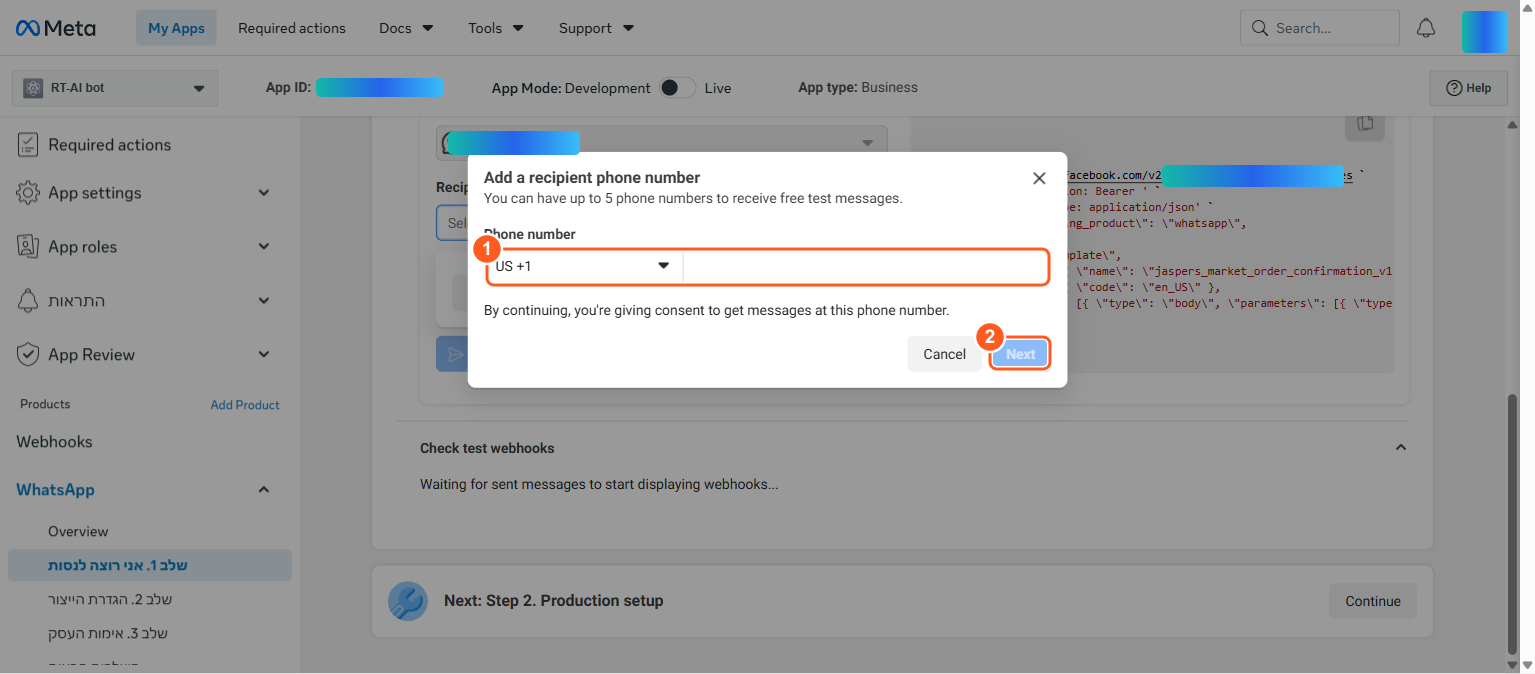
Task: Click the Help question mark button
Action: coord(1469,88)
